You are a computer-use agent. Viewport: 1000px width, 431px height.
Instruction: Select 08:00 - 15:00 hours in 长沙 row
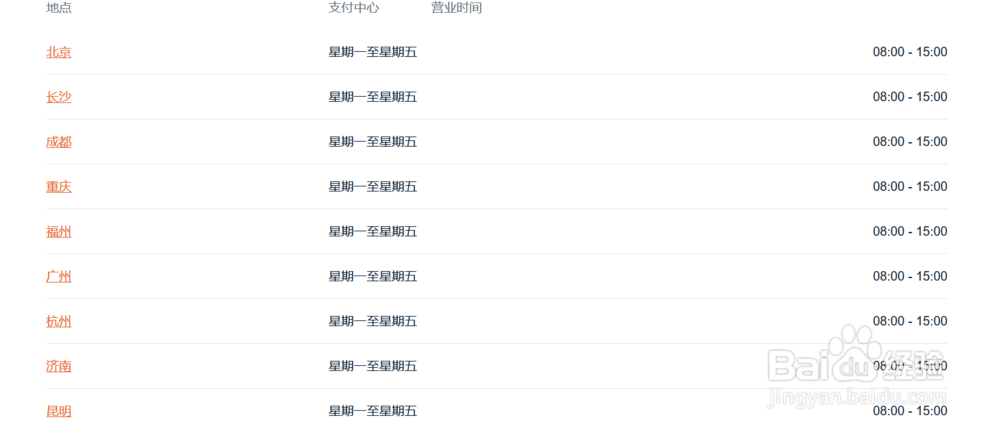coord(910,97)
